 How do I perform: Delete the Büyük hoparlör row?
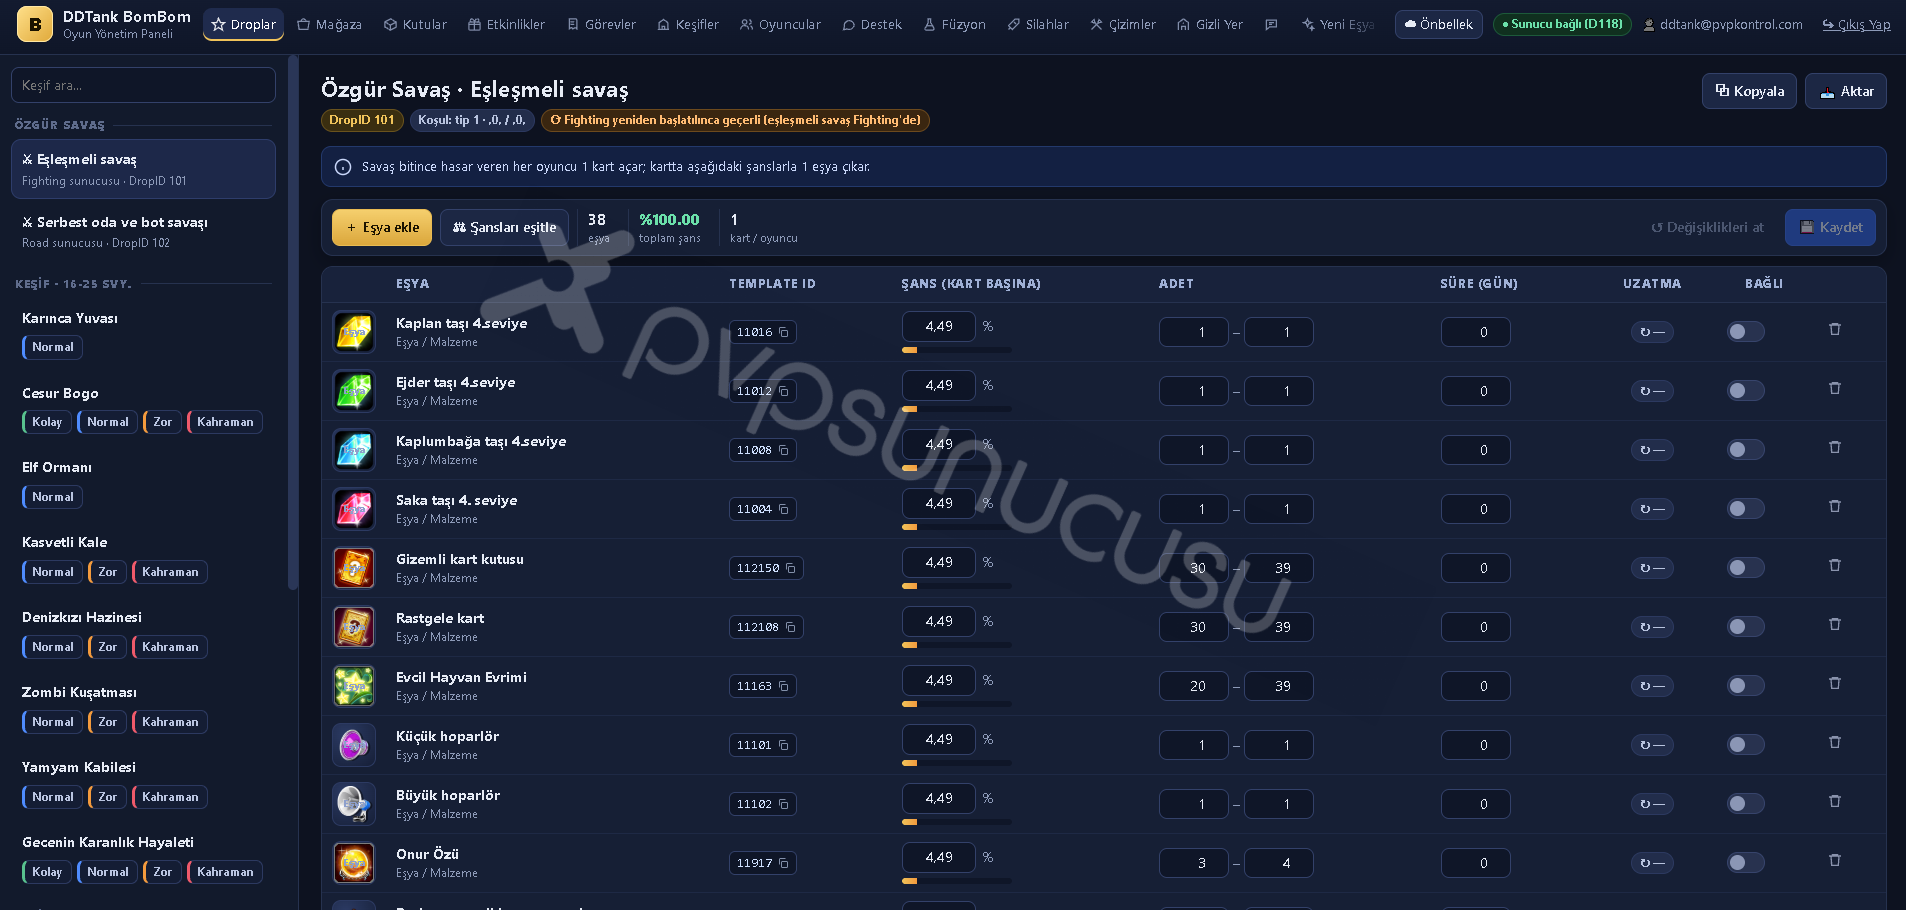(1835, 801)
